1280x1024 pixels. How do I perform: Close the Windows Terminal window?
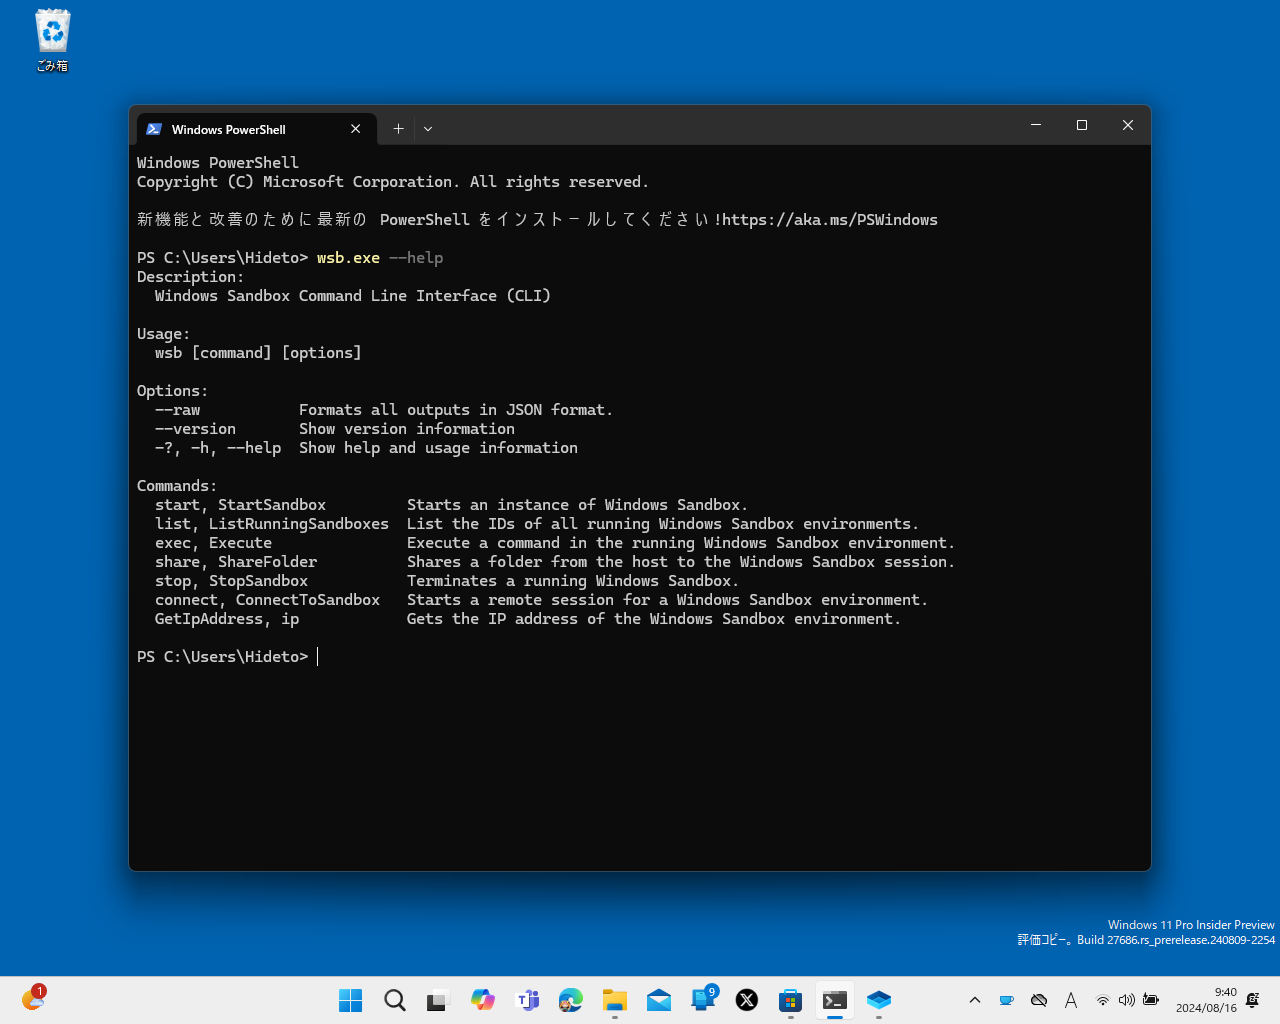1128,125
